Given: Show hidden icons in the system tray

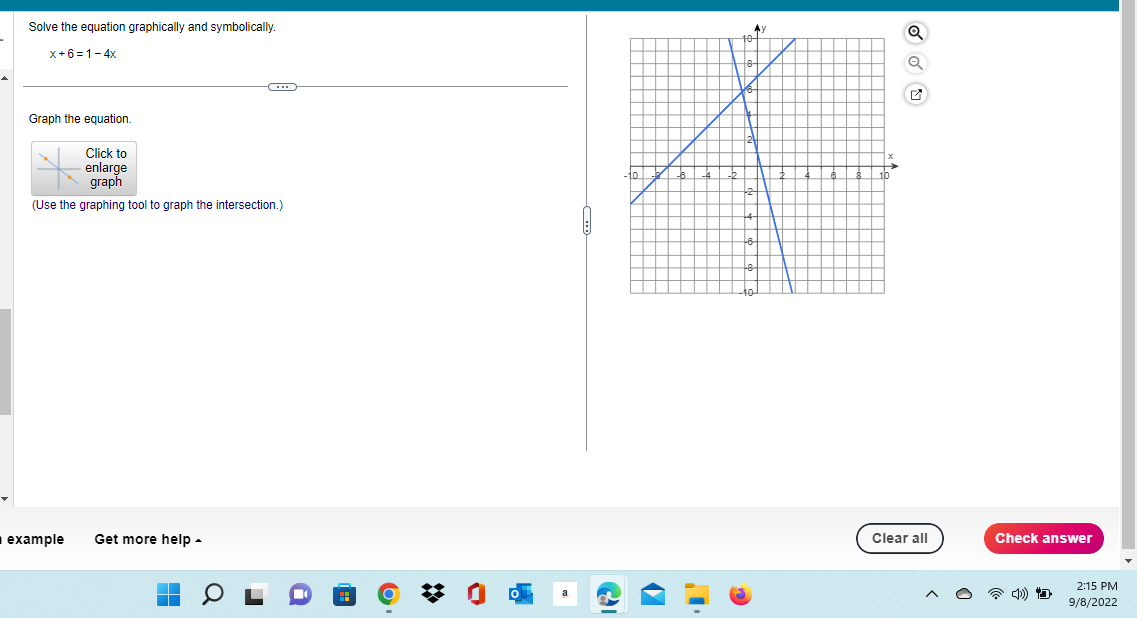Looking at the screenshot, I should tap(930, 594).
